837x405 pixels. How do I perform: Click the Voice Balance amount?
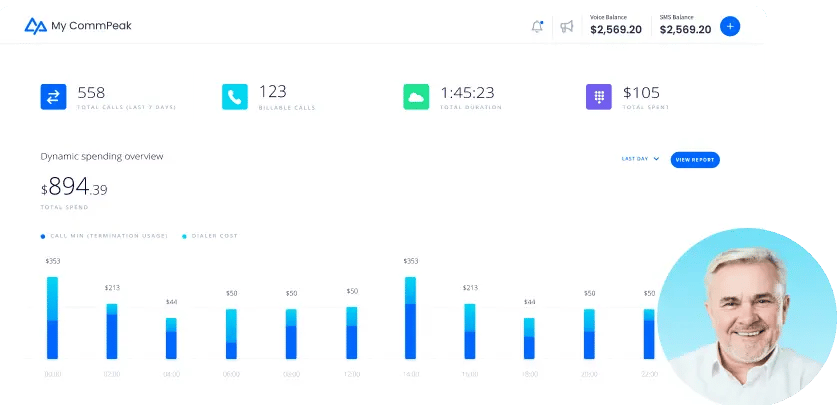tap(616, 30)
